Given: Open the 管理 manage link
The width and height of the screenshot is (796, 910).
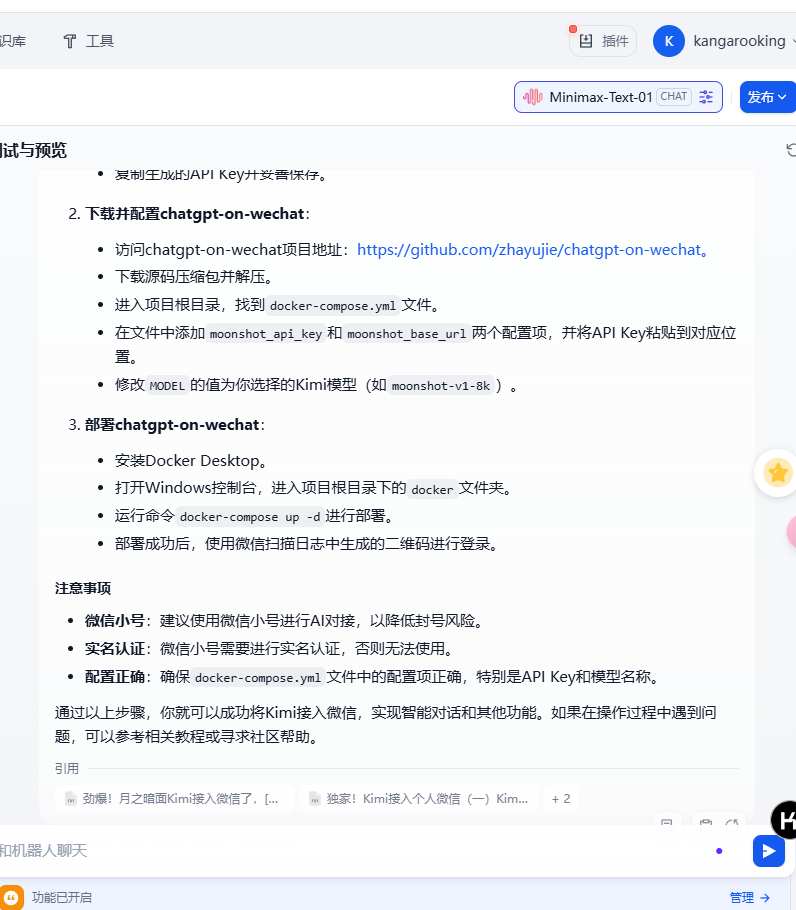Looking at the screenshot, I should point(749,897).
